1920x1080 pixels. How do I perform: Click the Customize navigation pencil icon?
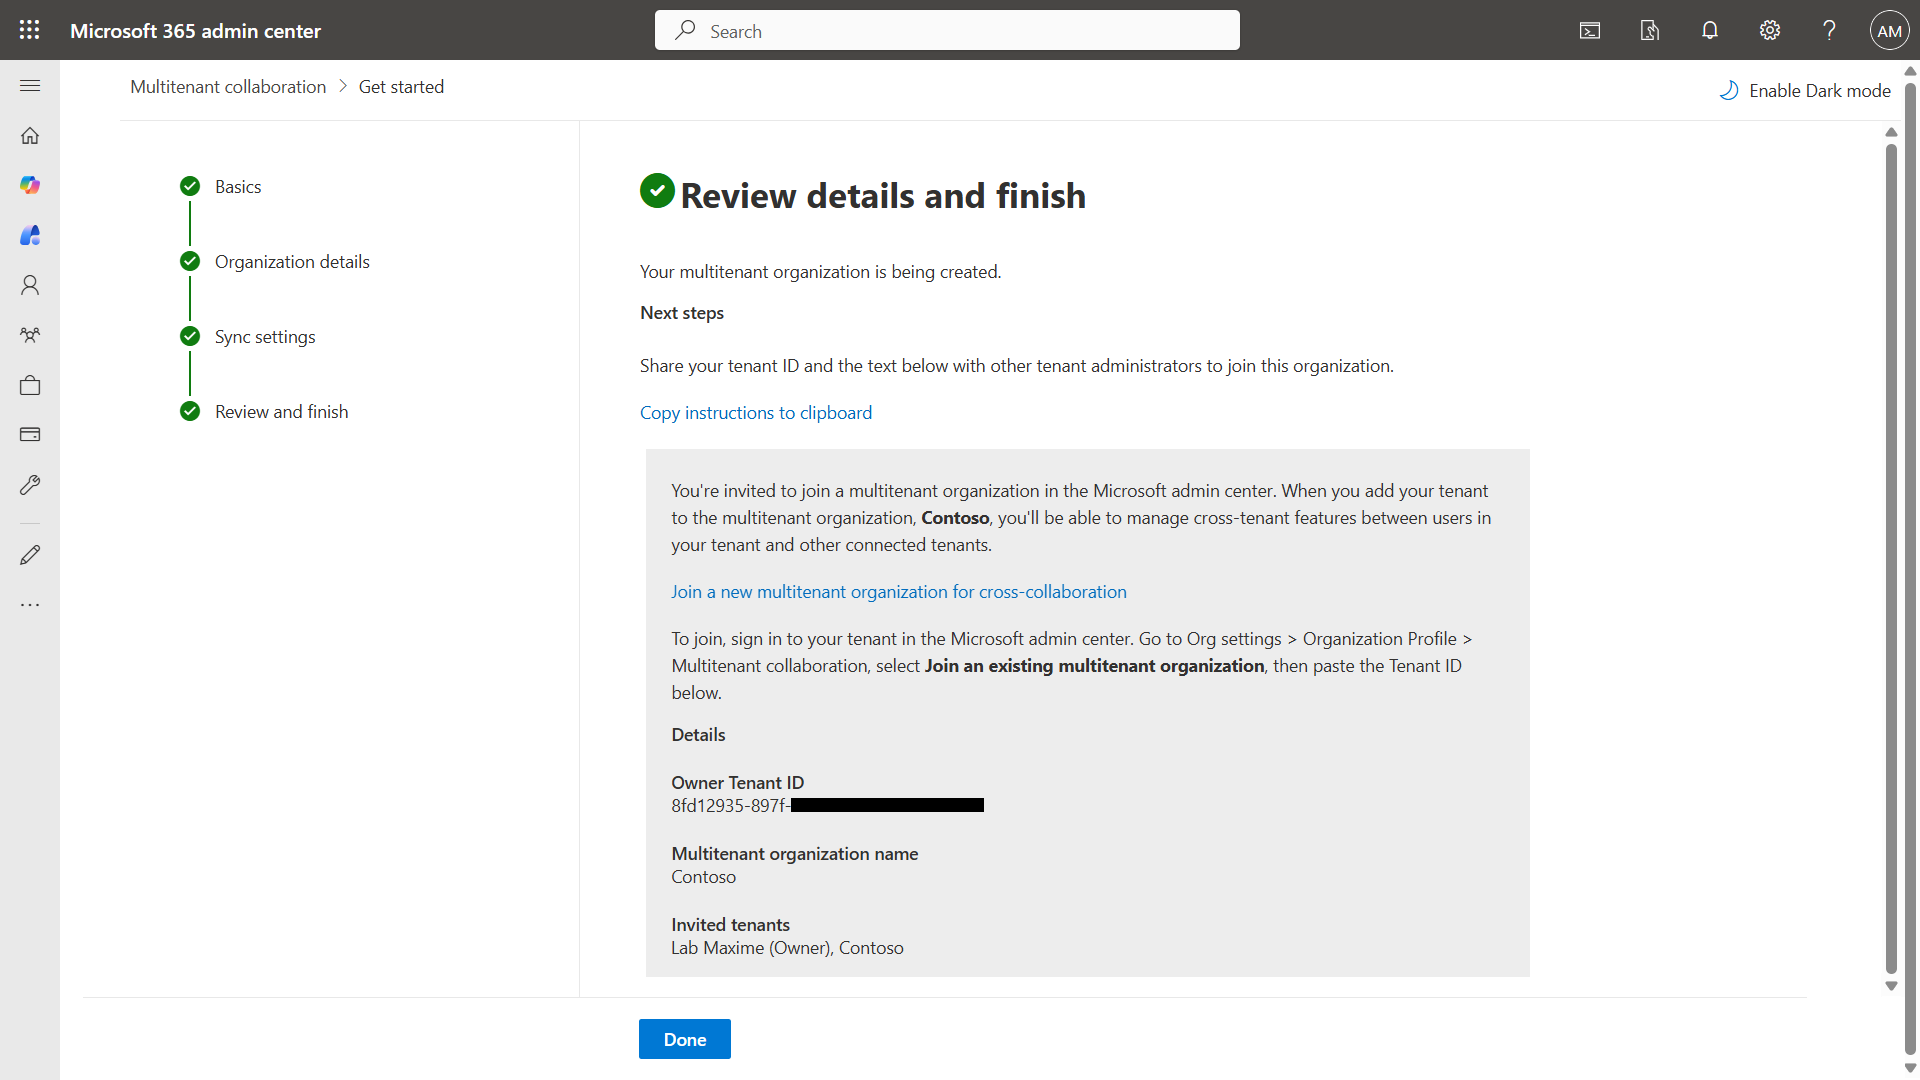[30, 555]
